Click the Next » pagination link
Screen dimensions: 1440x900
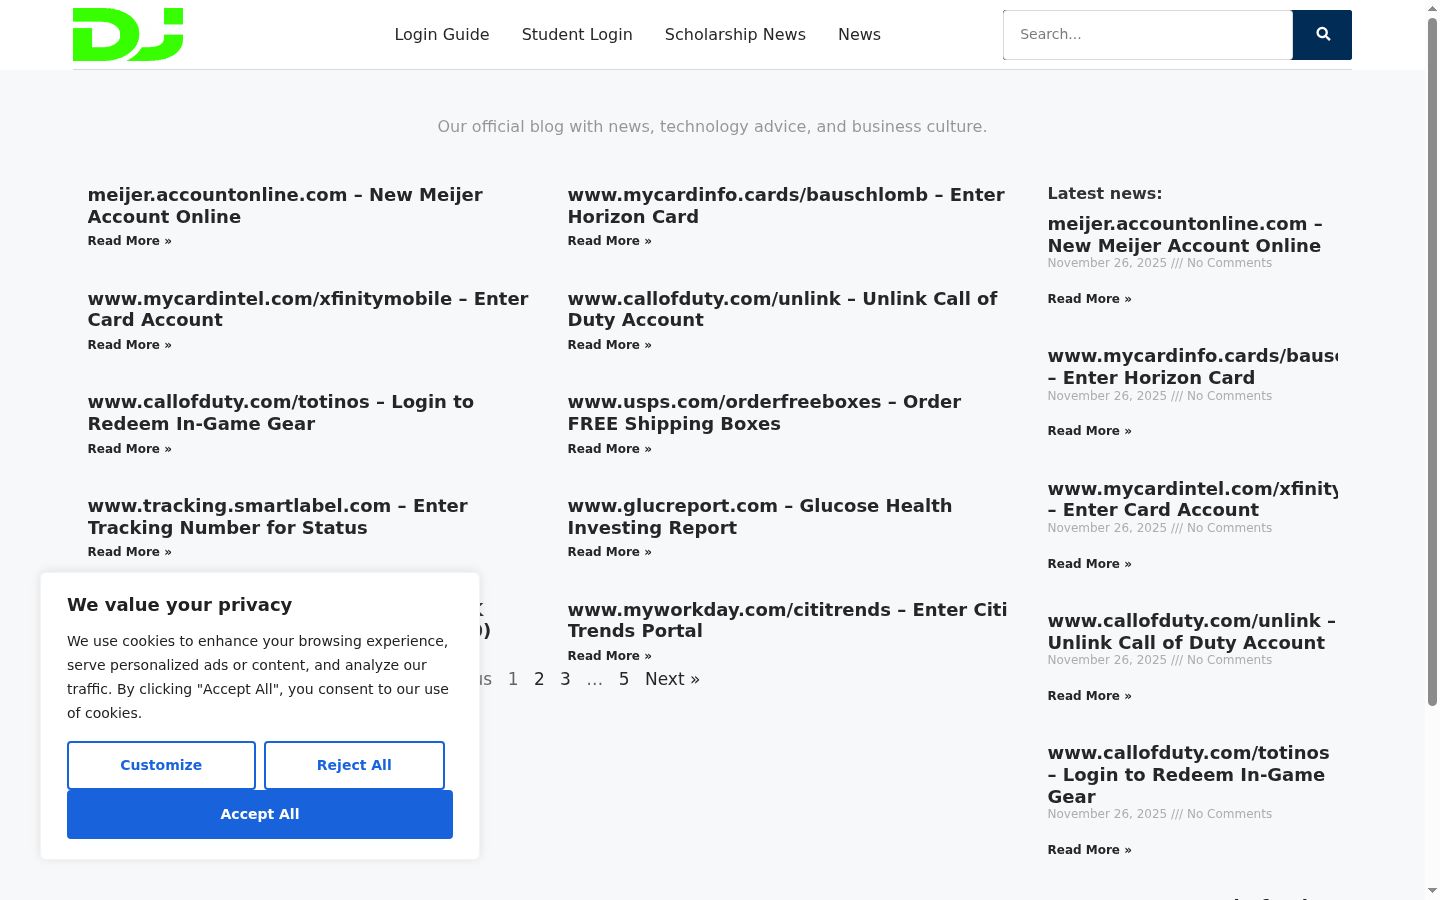(x=672, y=679)
